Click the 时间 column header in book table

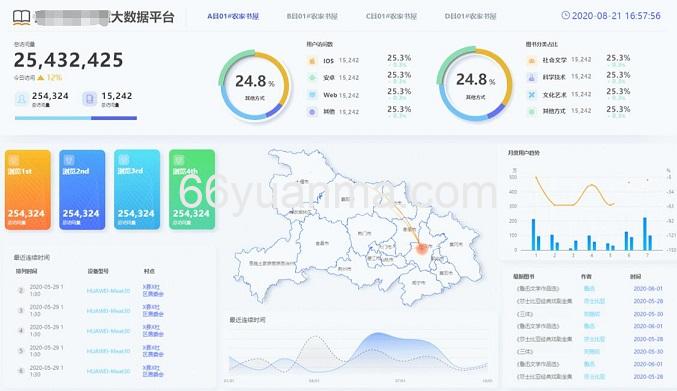pos(635,277)
